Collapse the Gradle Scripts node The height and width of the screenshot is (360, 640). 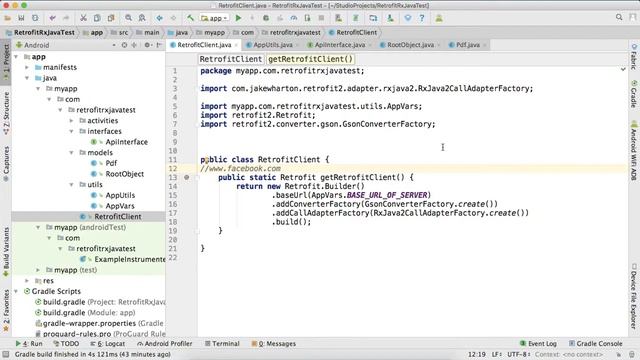click(x=16, y=291)
